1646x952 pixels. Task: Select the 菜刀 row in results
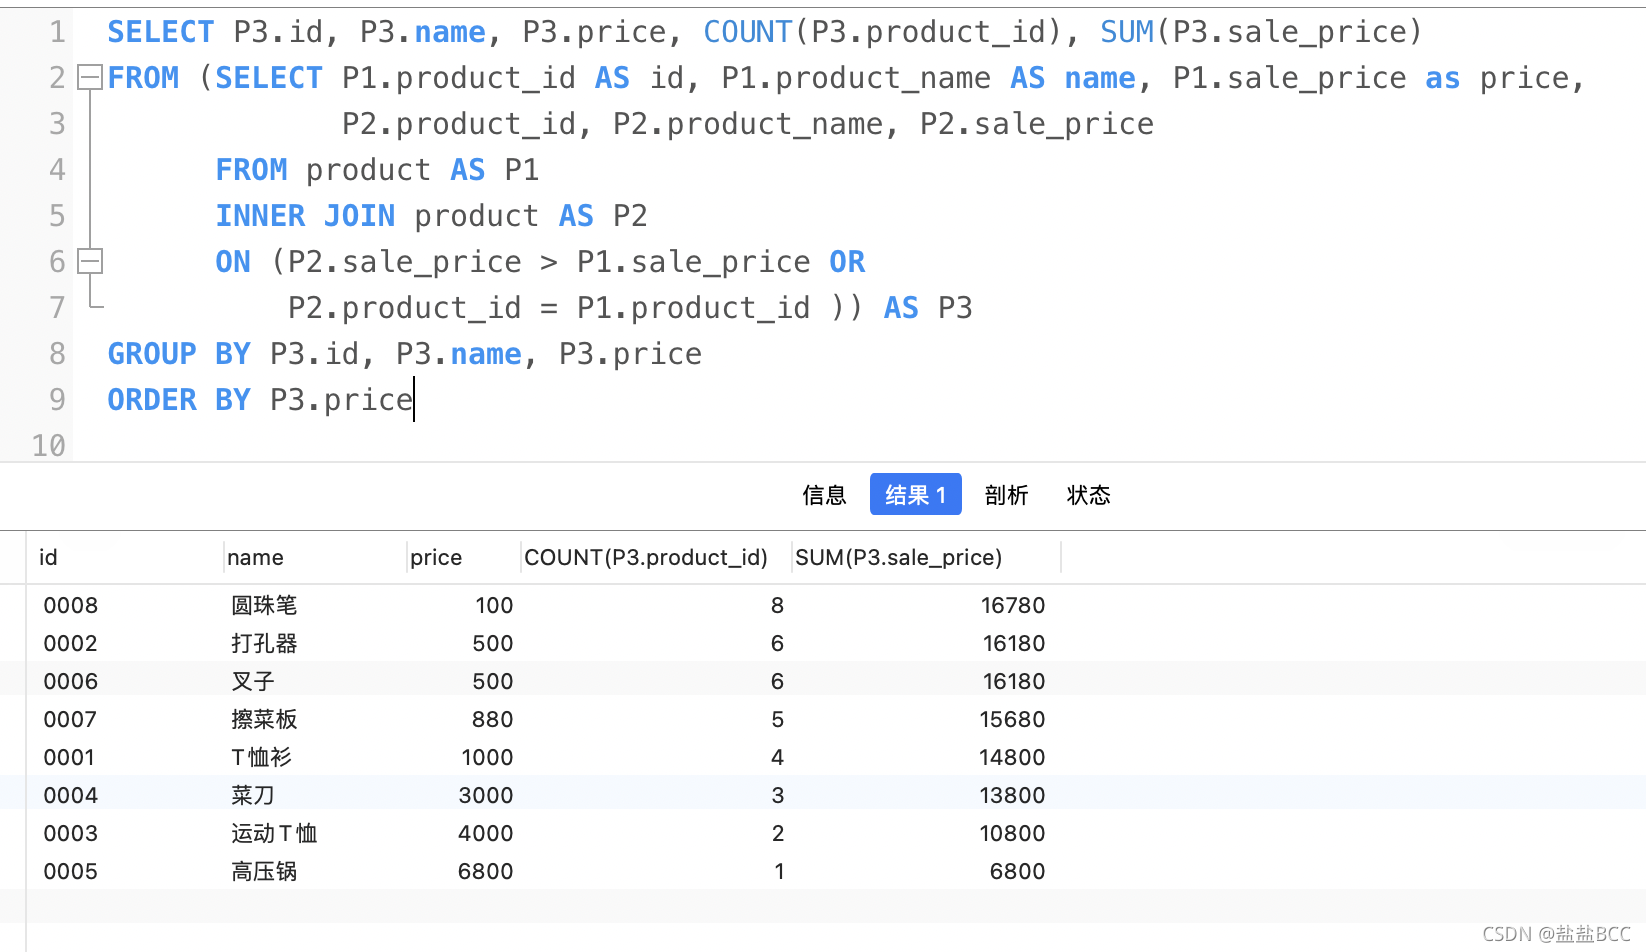(400, 795)
